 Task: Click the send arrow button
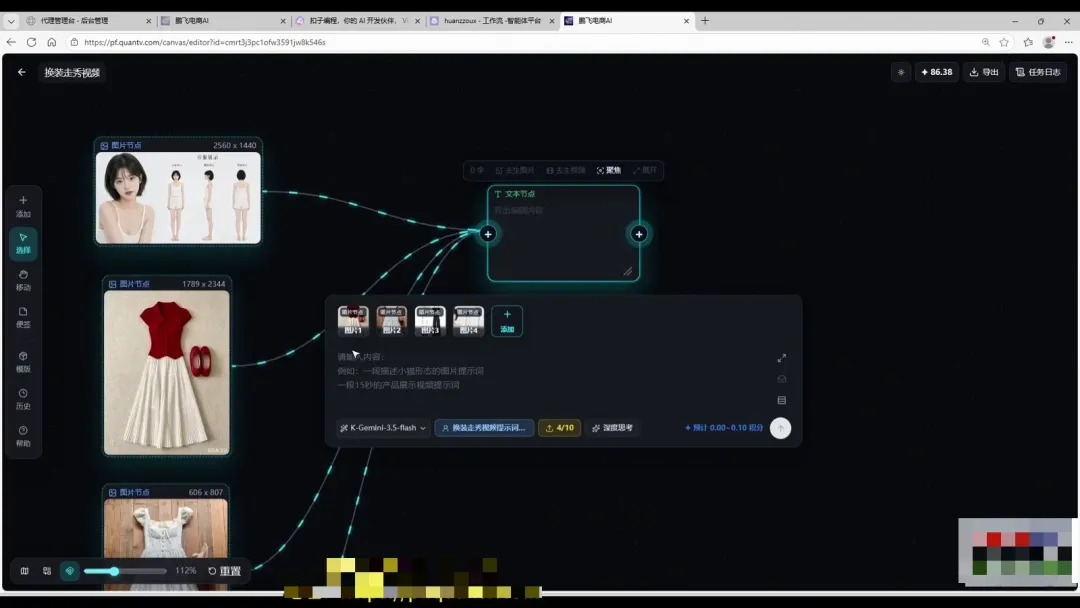click(x=780, y=428)
